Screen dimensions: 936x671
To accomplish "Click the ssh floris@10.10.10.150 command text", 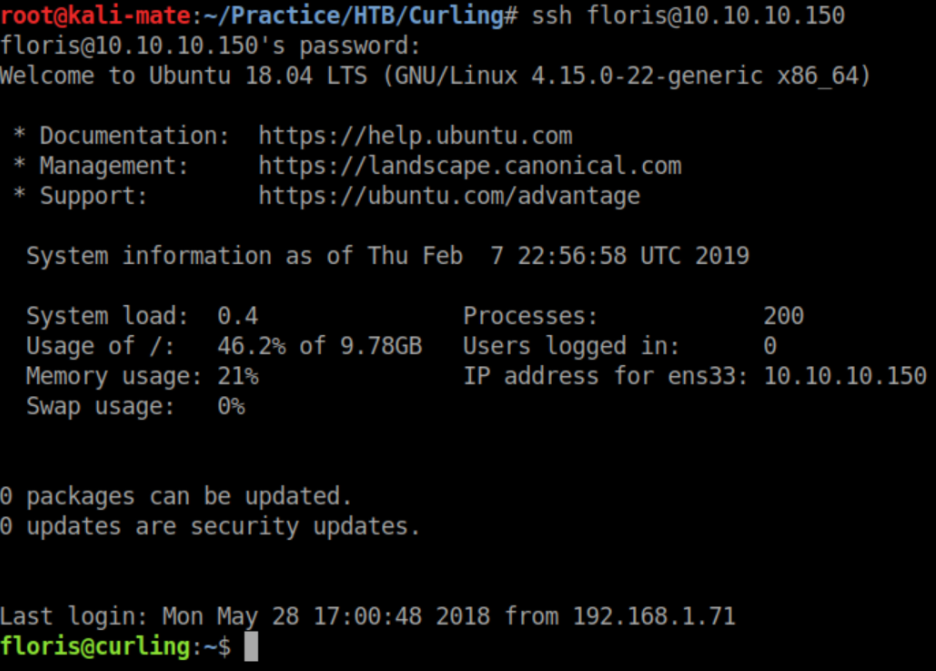I will (x=688, y=16).
